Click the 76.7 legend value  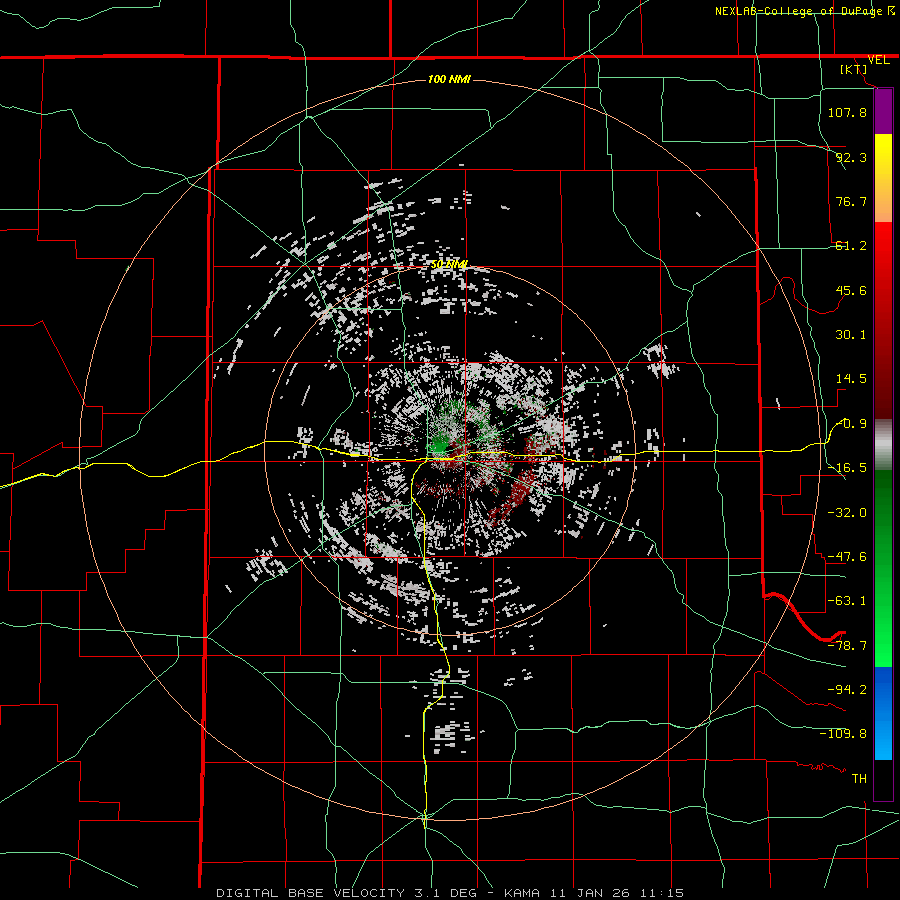(x=851, y=201)
